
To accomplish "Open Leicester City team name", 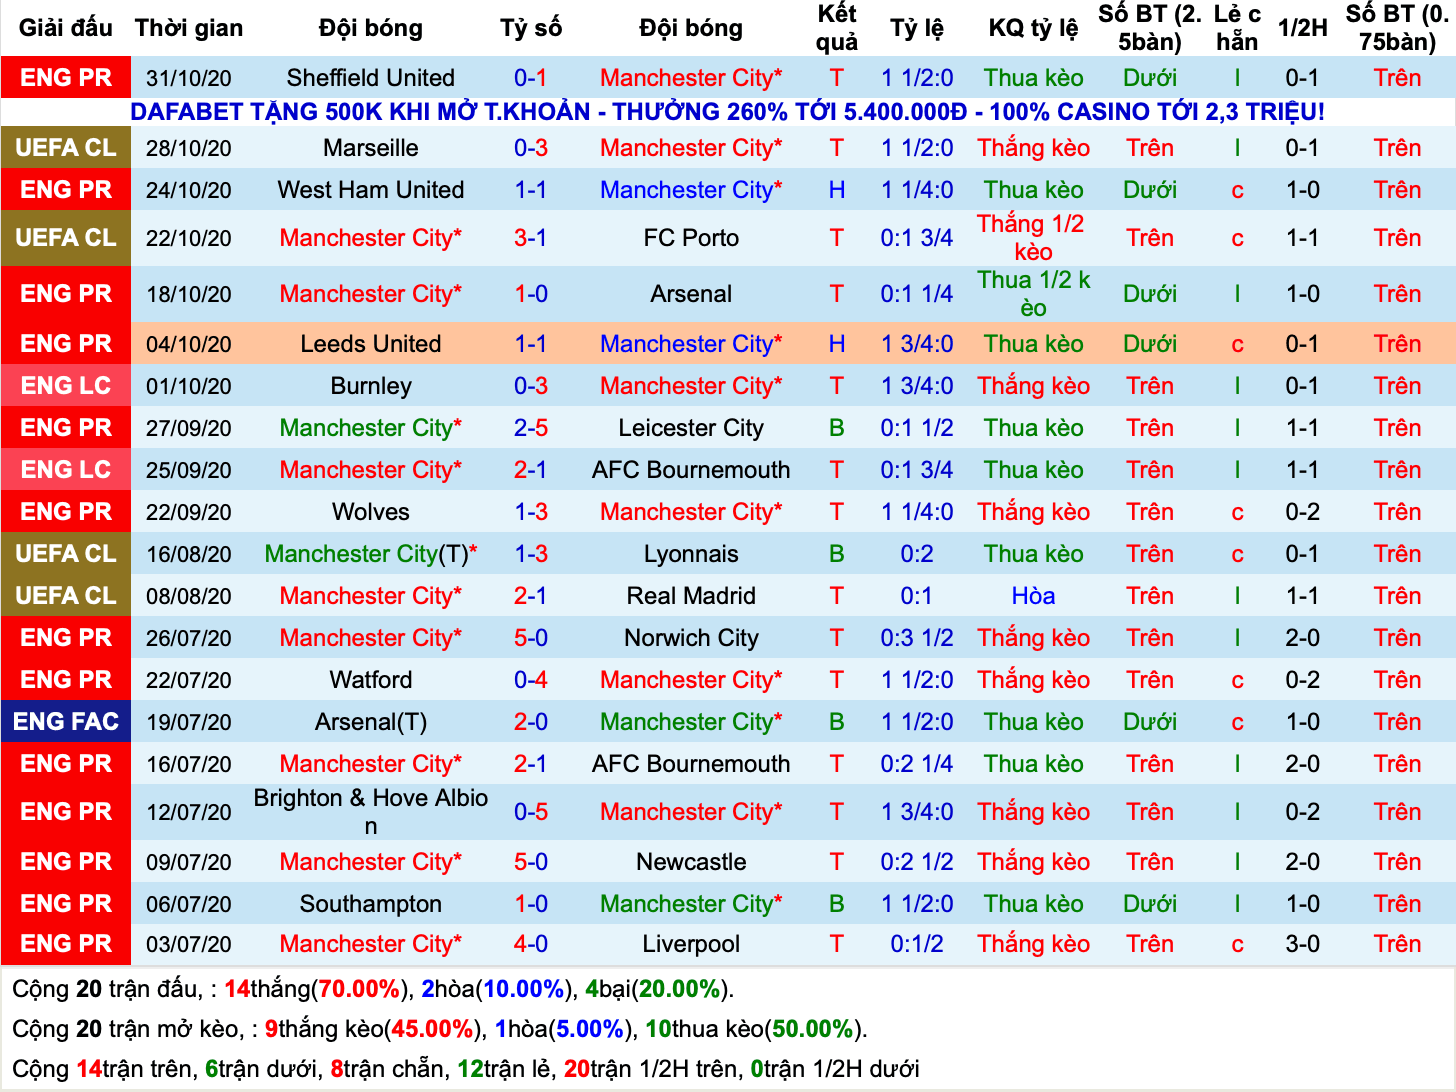I will coord(691,428).
